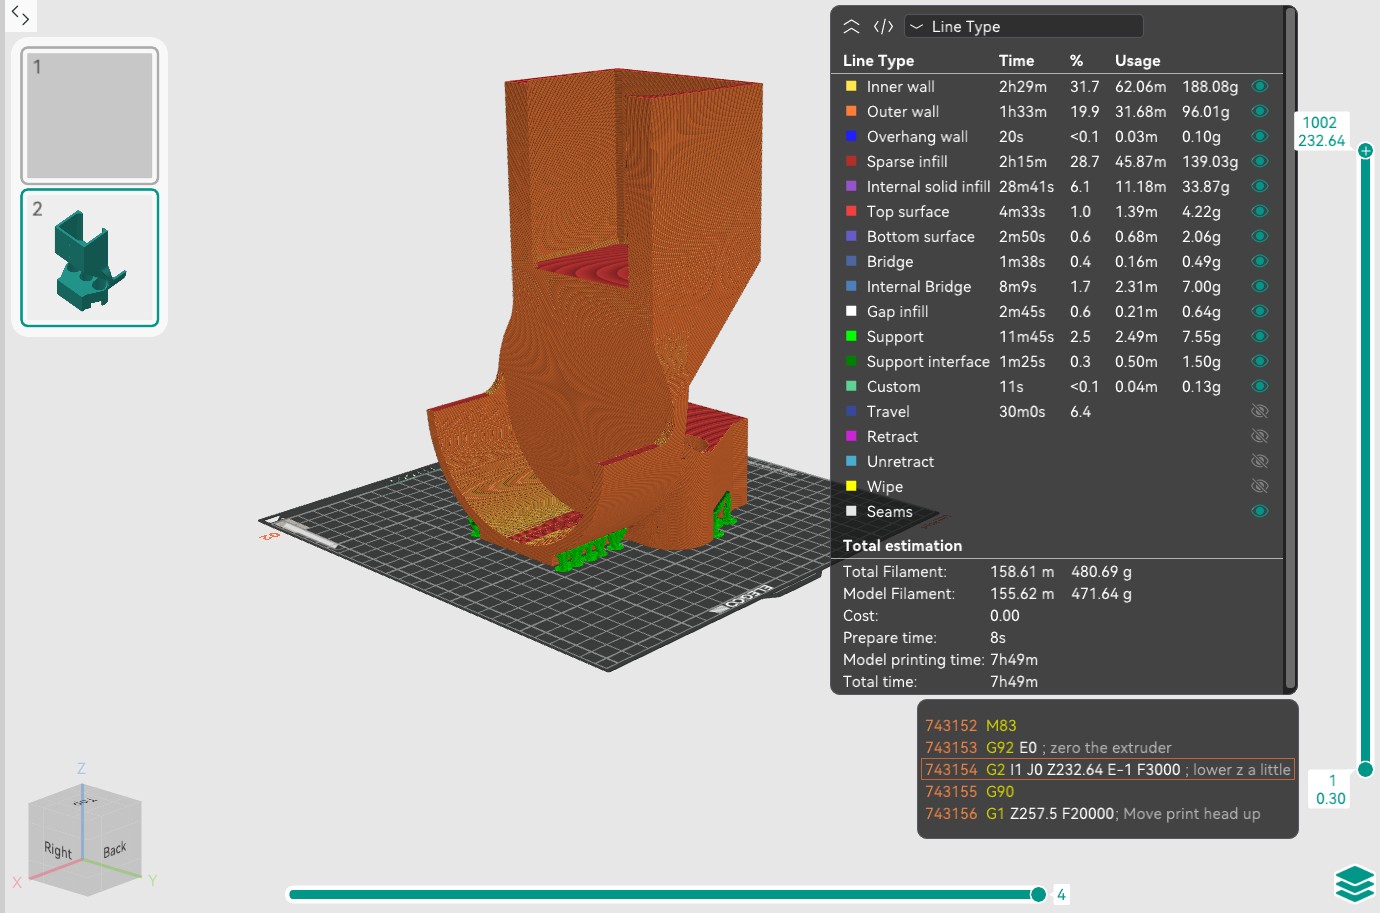
Task: Enable Wipe visibility eye
Action: [x=1260, y=486]
